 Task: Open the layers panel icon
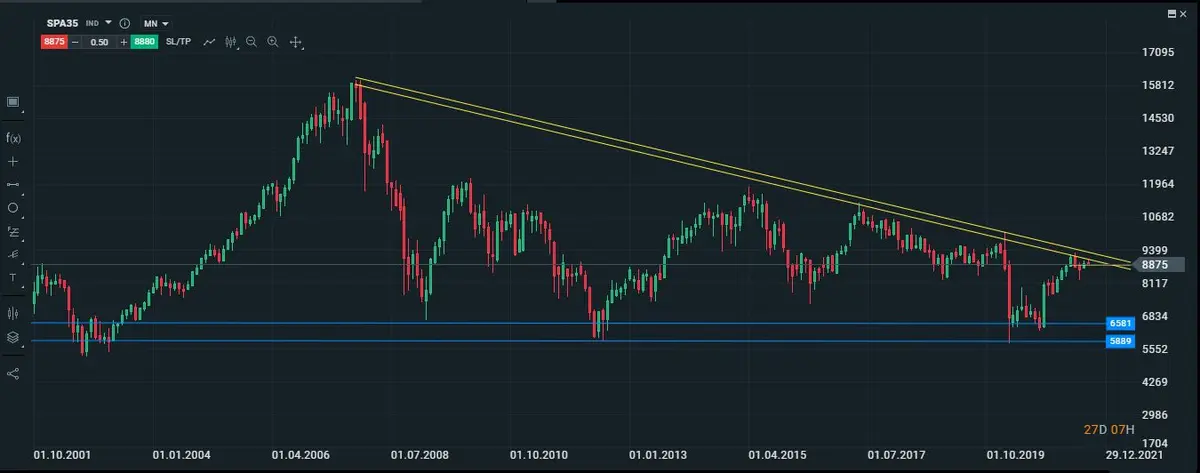(x=13, y=338)
